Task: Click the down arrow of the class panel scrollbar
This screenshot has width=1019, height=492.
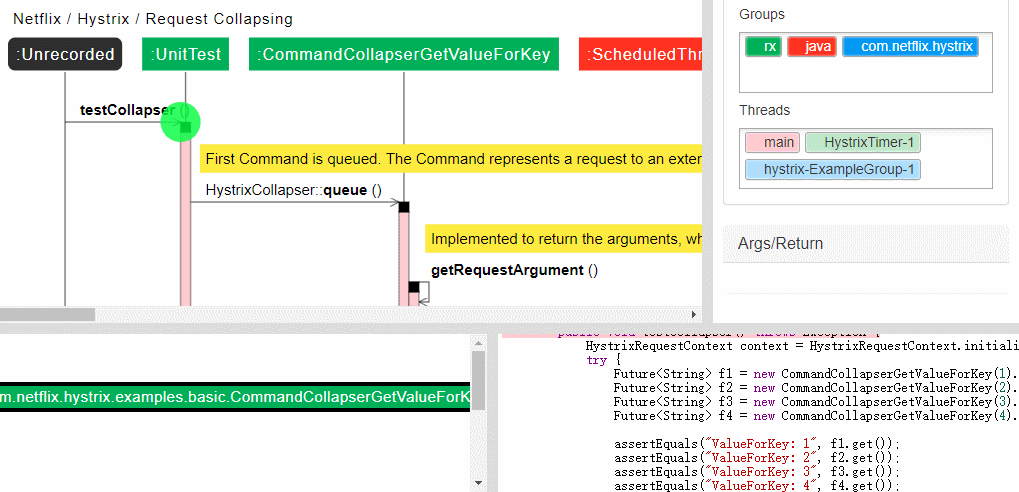Action: point(478,483)
